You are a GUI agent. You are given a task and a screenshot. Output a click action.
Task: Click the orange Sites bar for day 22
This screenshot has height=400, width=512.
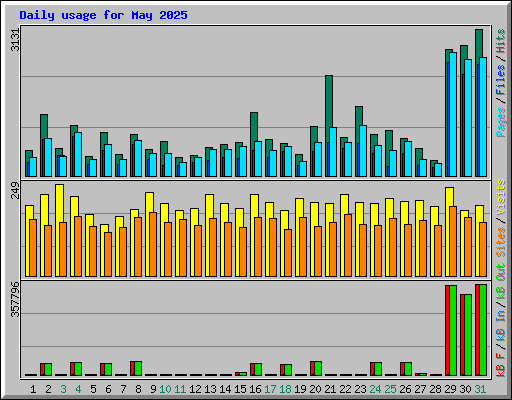(x=348, y=245)
